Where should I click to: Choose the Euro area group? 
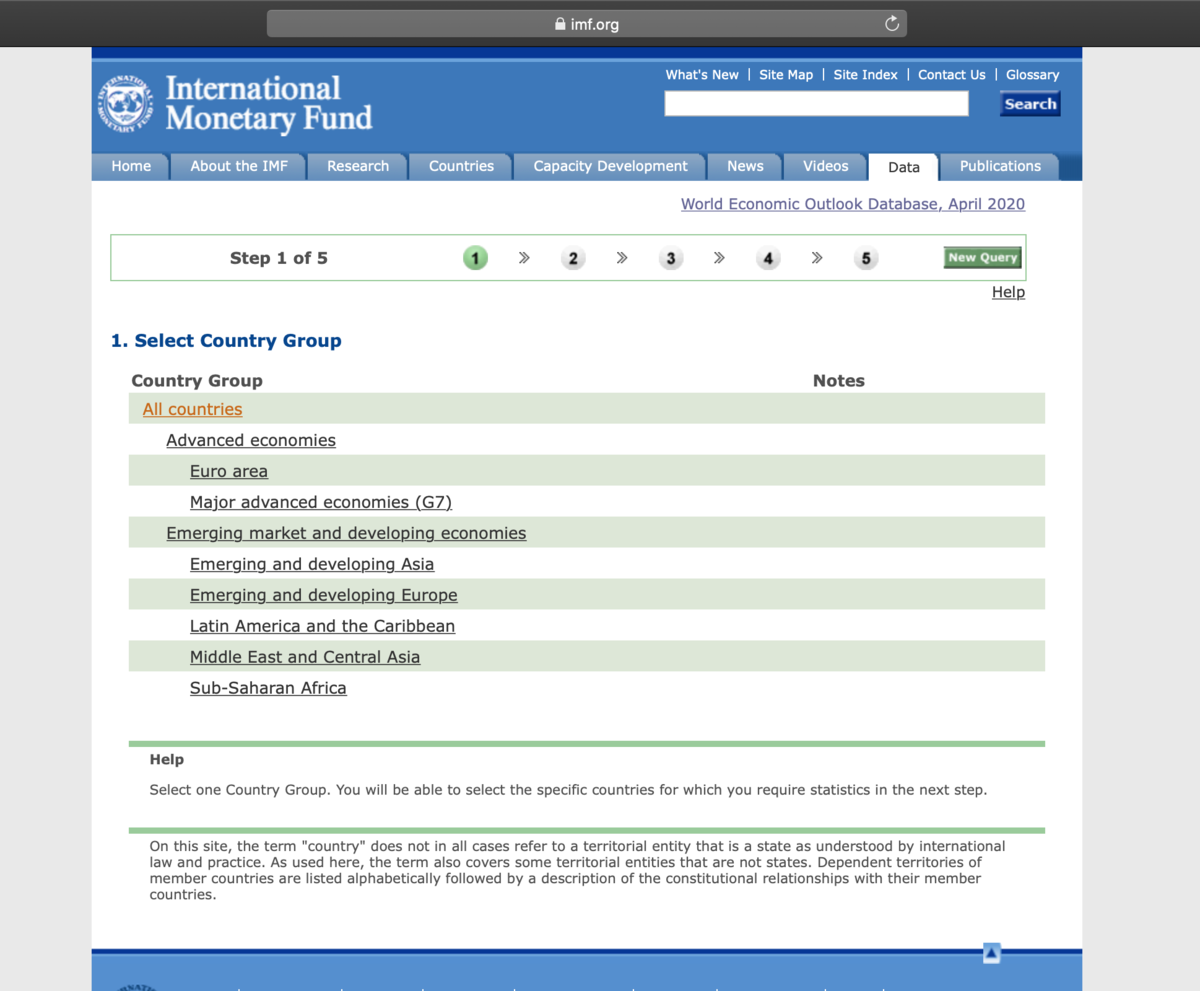(229, 471)
